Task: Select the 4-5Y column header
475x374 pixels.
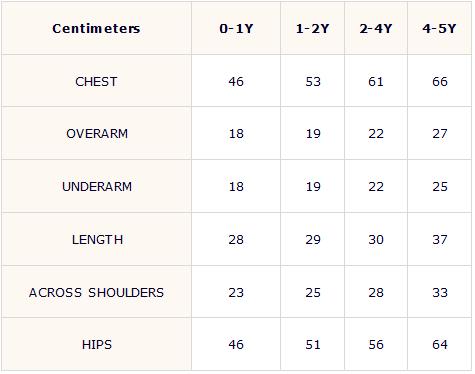Action: pyautogui.click(x=439, y=29)
